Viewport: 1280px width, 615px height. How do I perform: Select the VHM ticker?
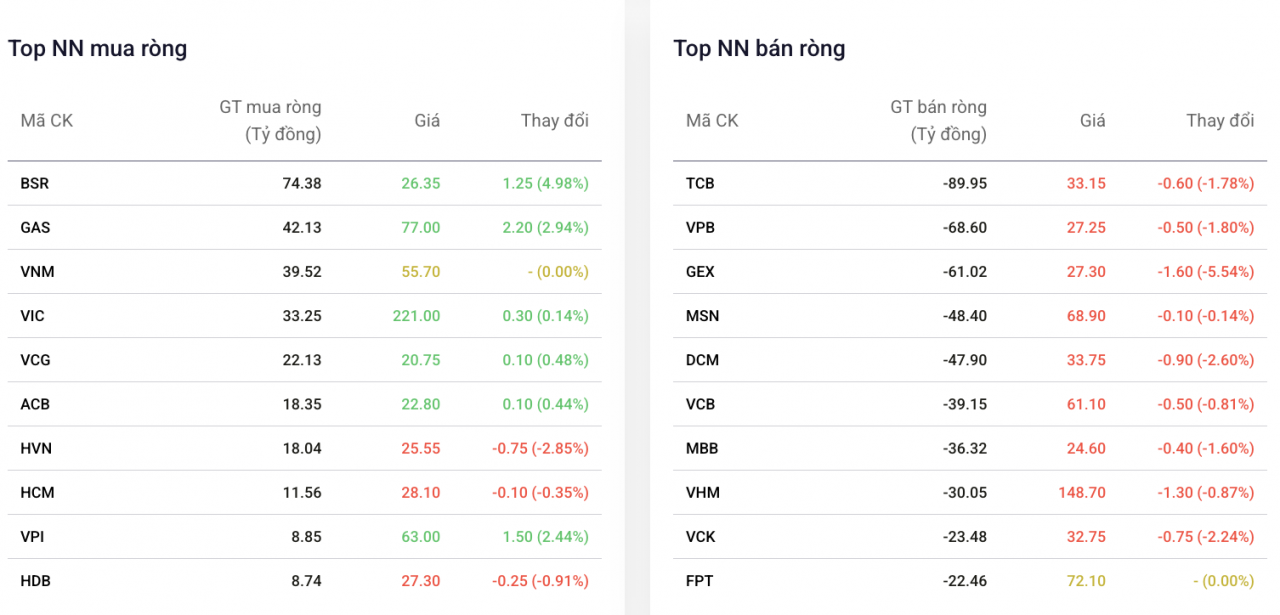coord(703,492)
